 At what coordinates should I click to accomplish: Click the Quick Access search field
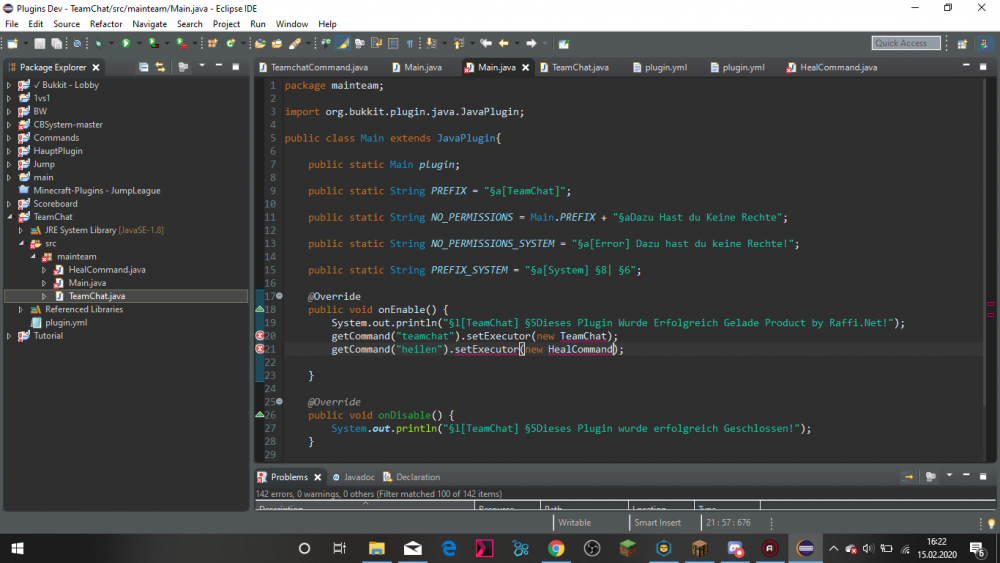click(906, 43)
